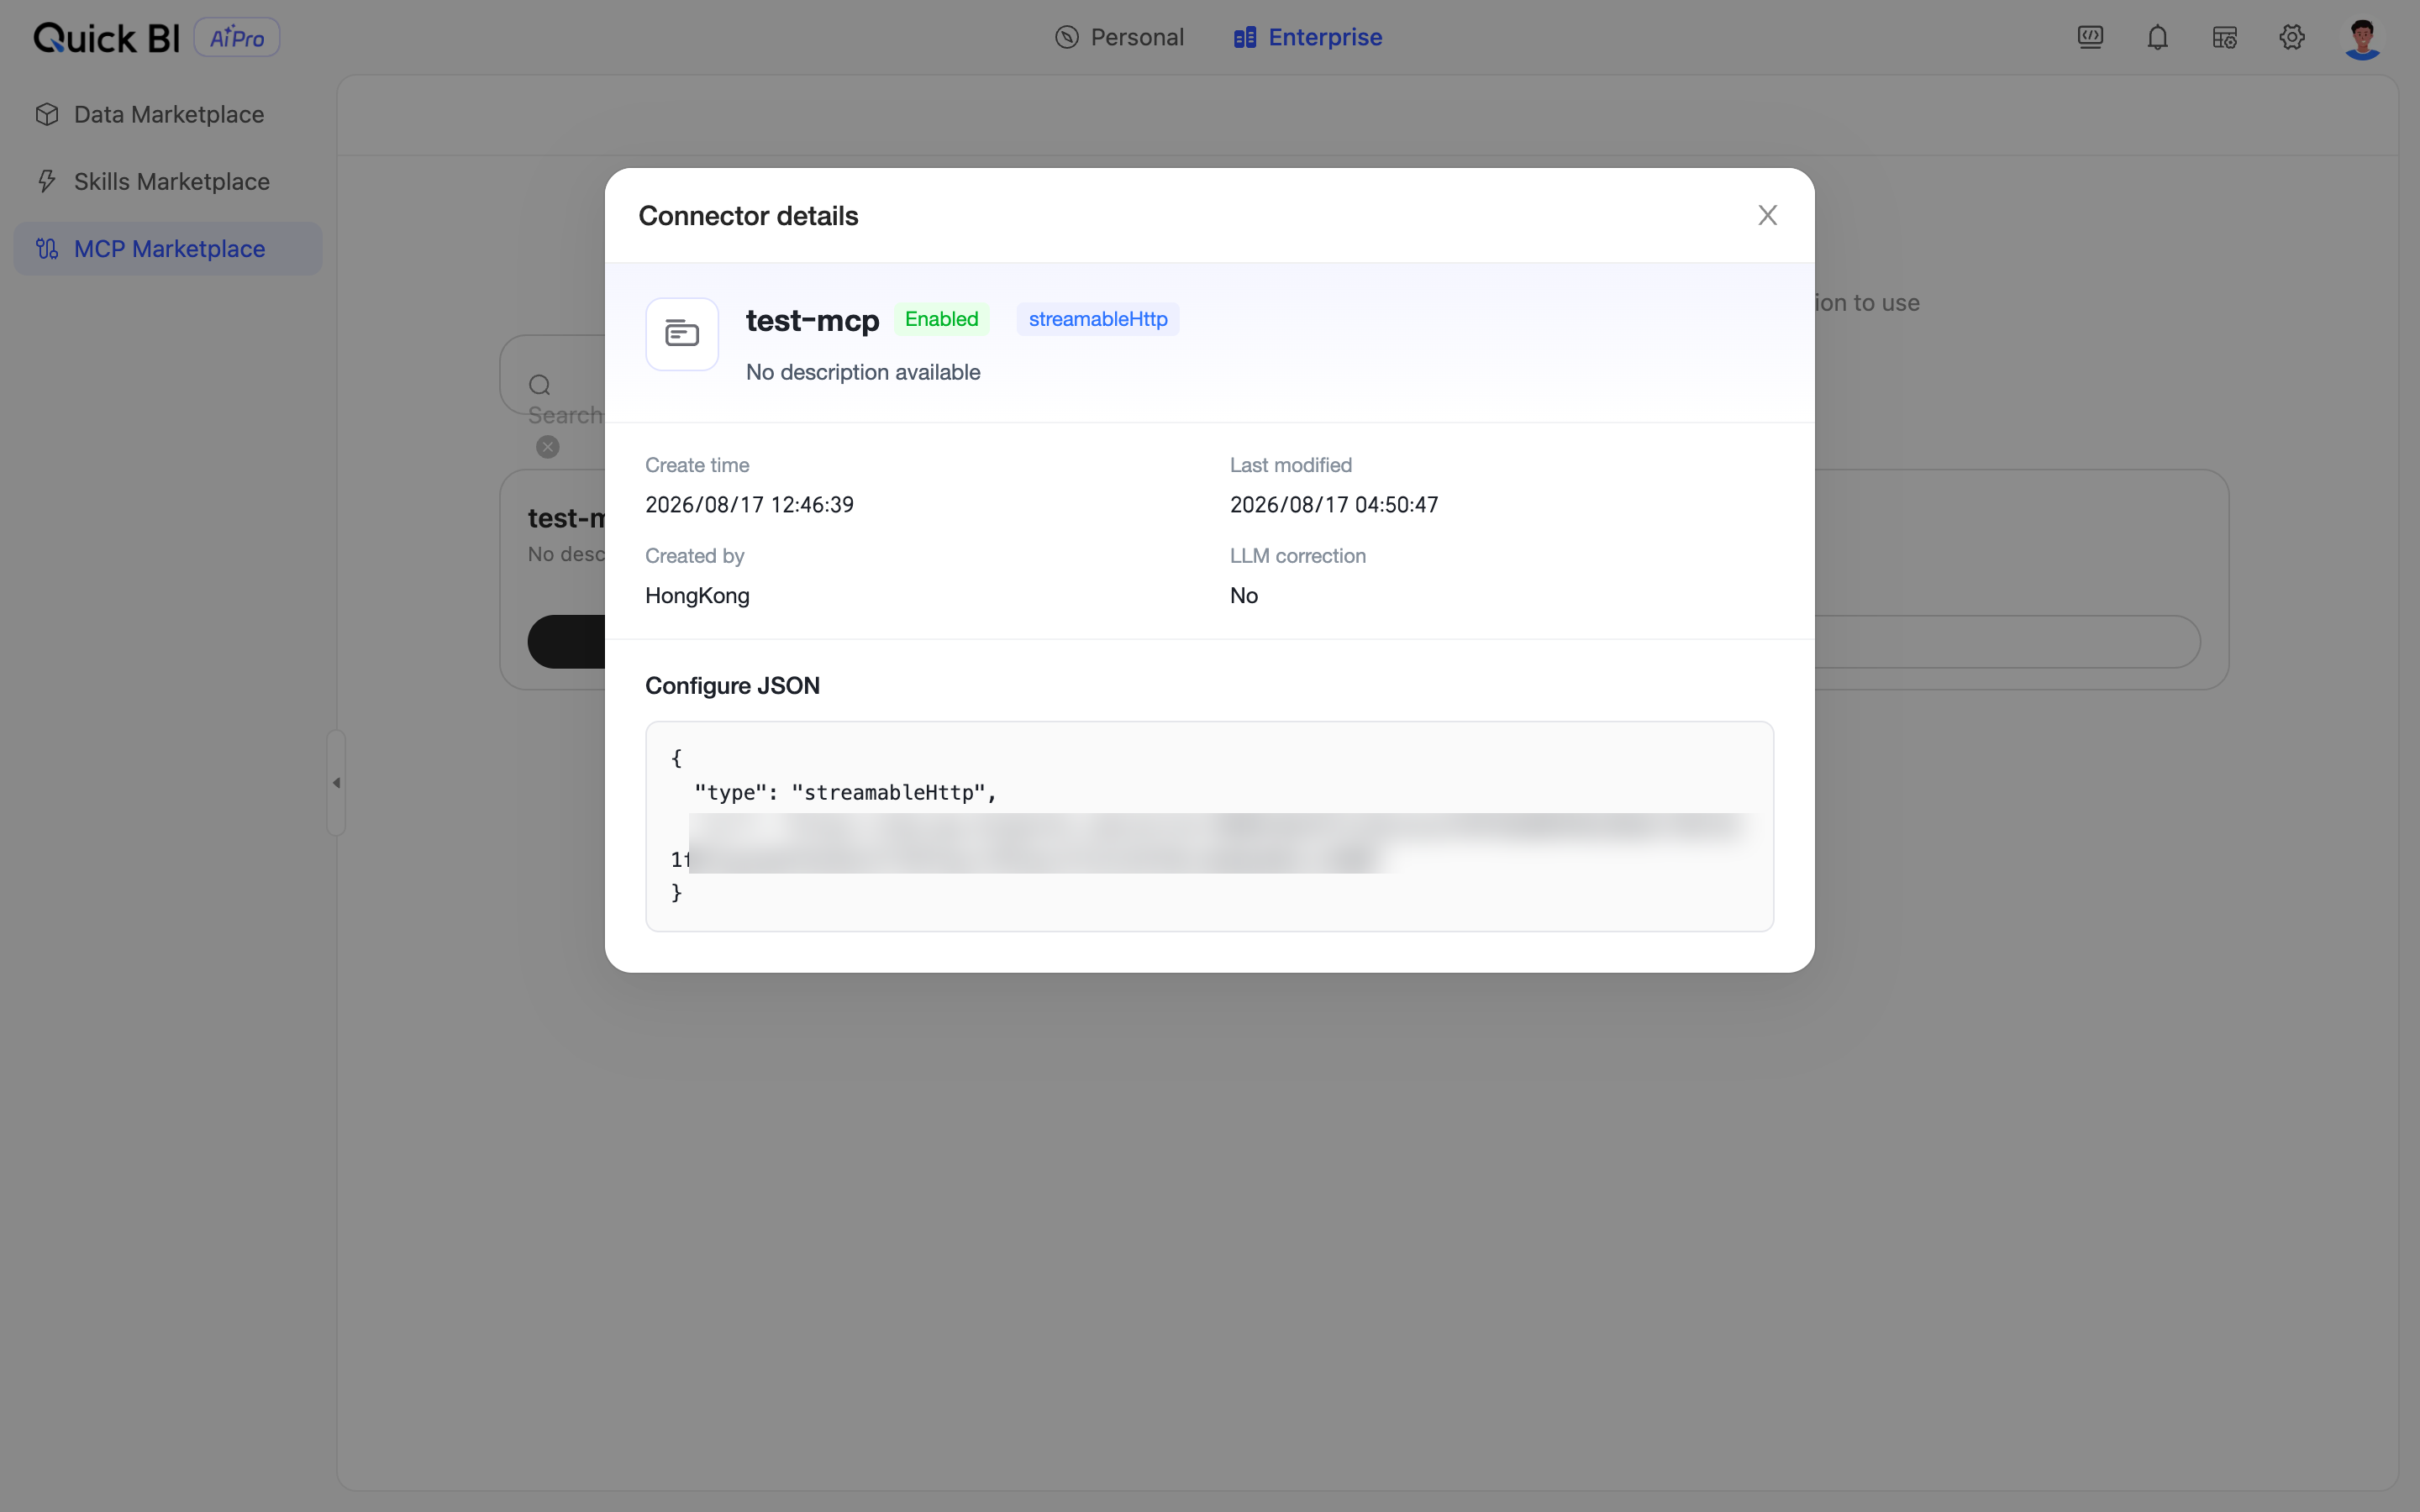
Task: Click the test-mcp connector card icon
Action: pyautogui.click(x=682, y=334)
